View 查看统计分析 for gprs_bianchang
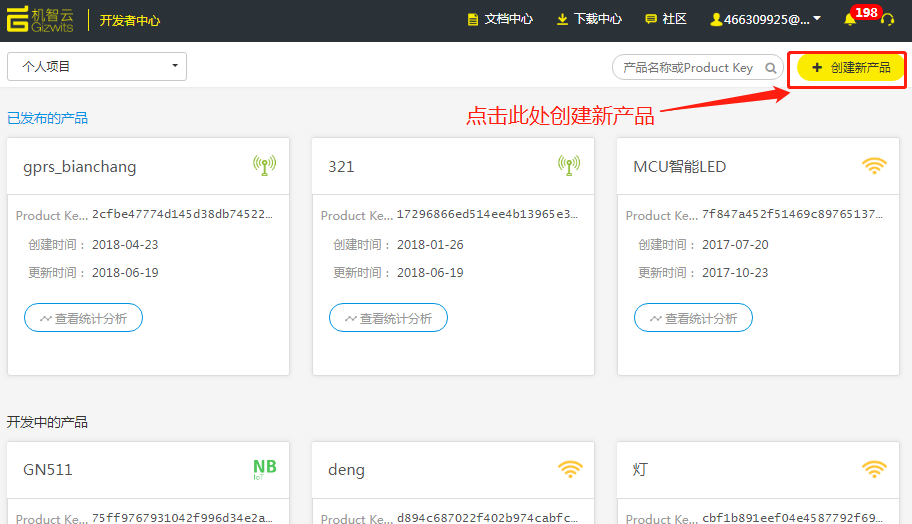The width and height of the screenshot is (912, 524). [x=83, y=318]
